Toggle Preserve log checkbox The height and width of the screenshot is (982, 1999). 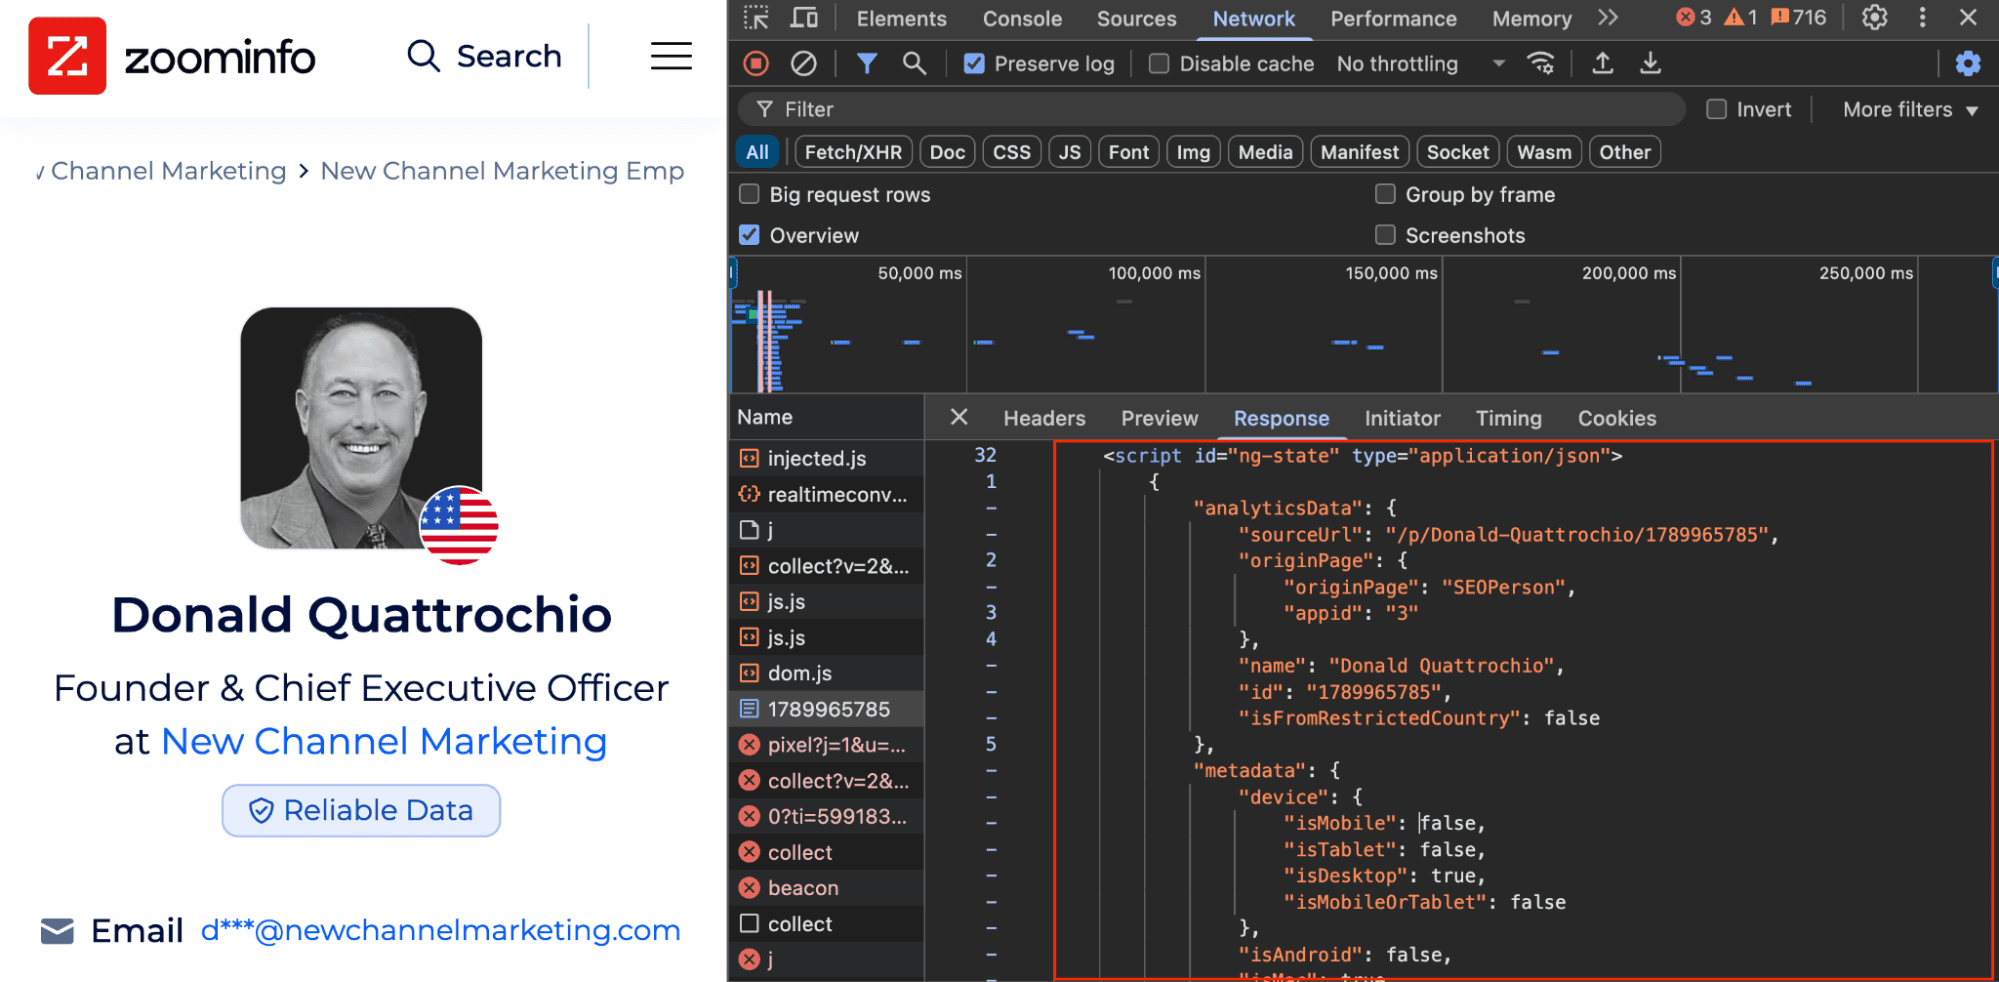pyautogui.click(x=973, y=64)
